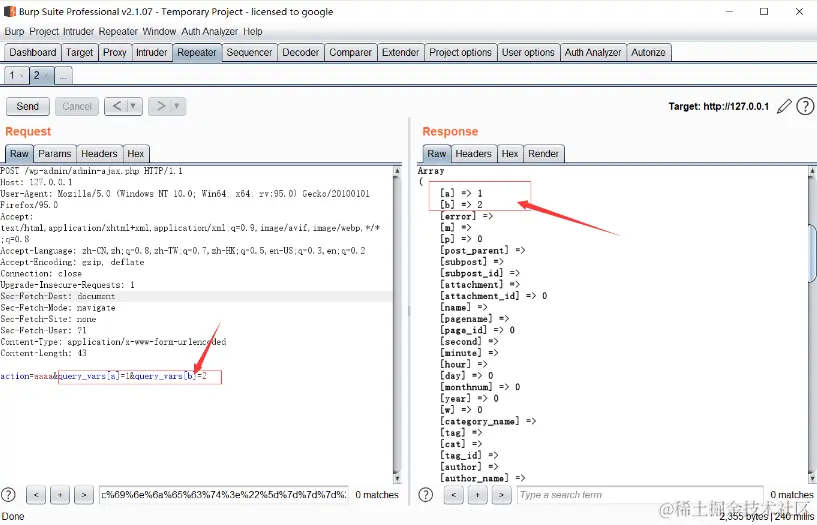
Task: Close Repeater tab 2
Action: (46, 76)
